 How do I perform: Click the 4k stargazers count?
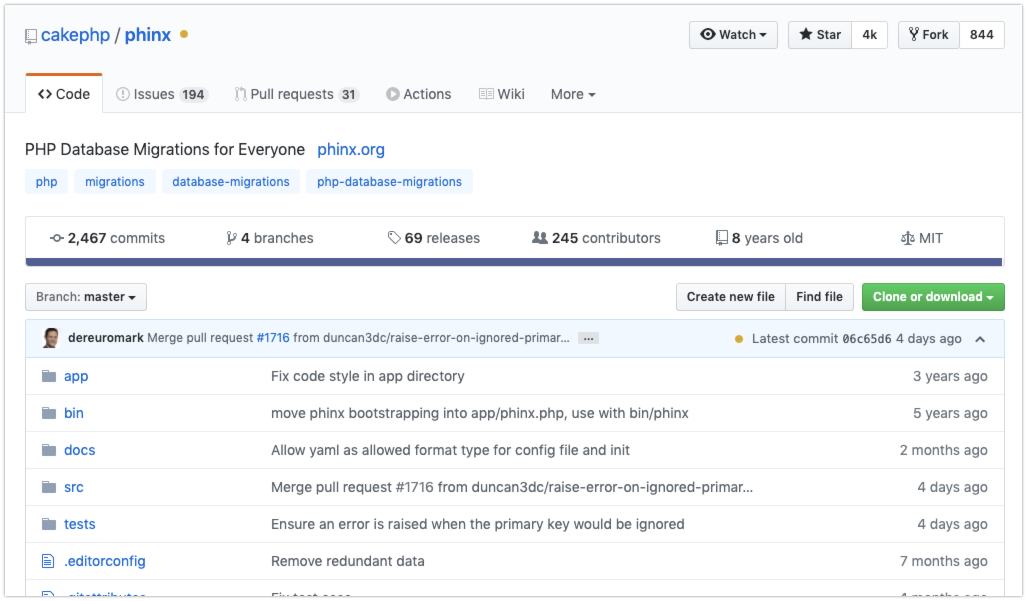click(x=869, y=35)
